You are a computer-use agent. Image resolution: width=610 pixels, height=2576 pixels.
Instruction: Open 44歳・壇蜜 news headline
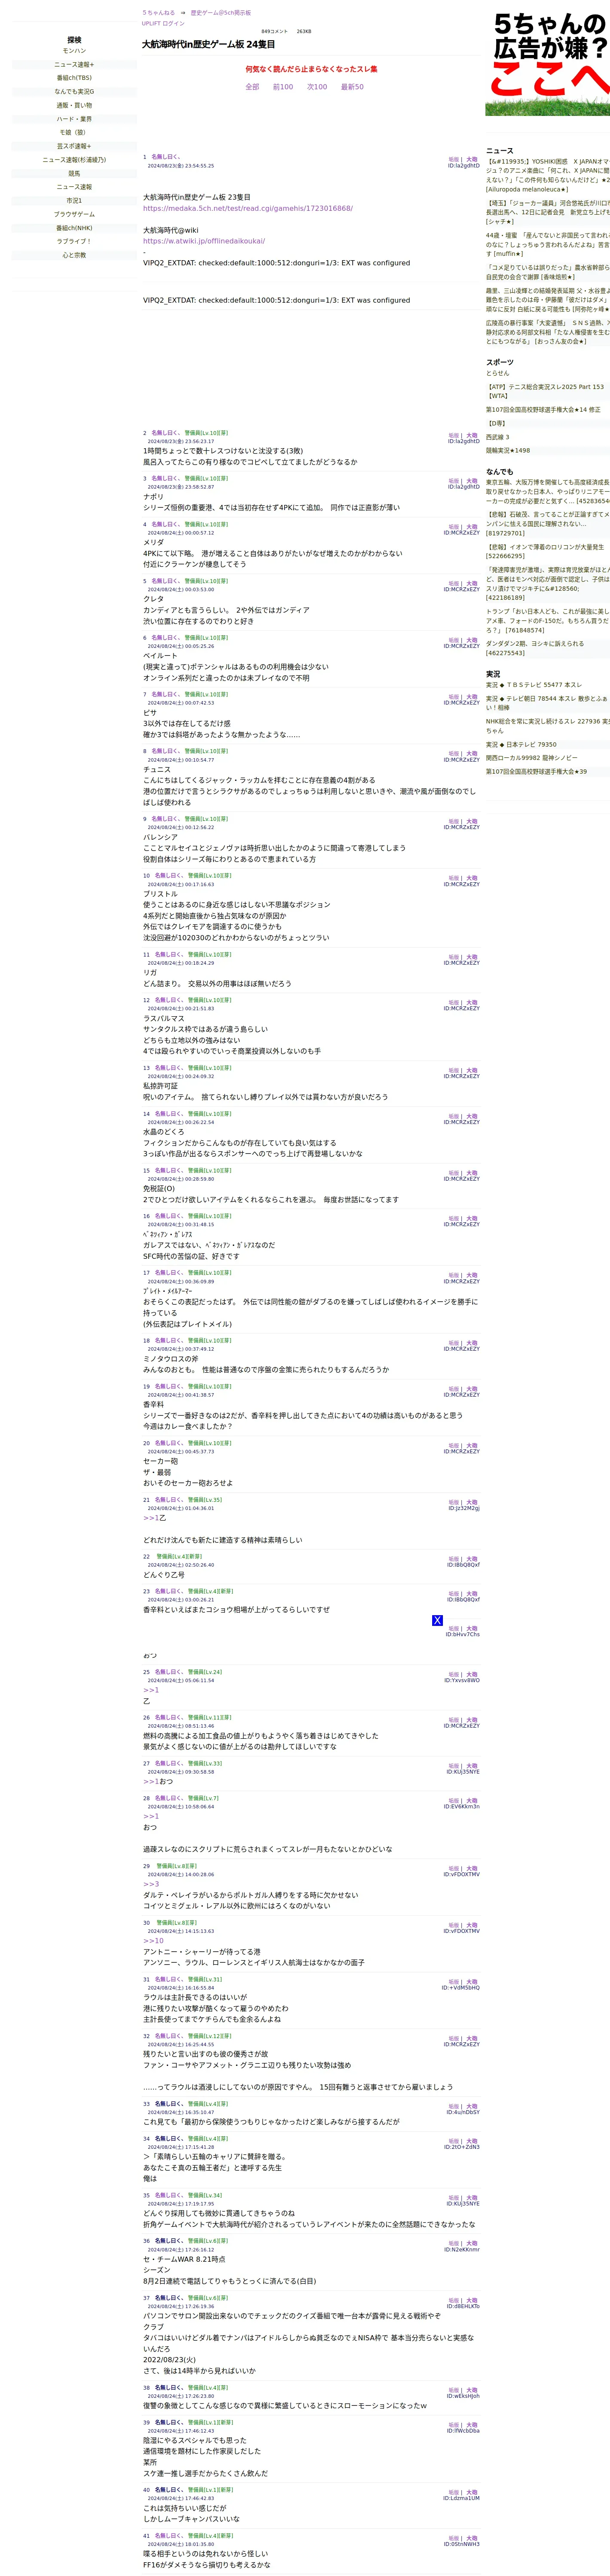click(548, 245)
